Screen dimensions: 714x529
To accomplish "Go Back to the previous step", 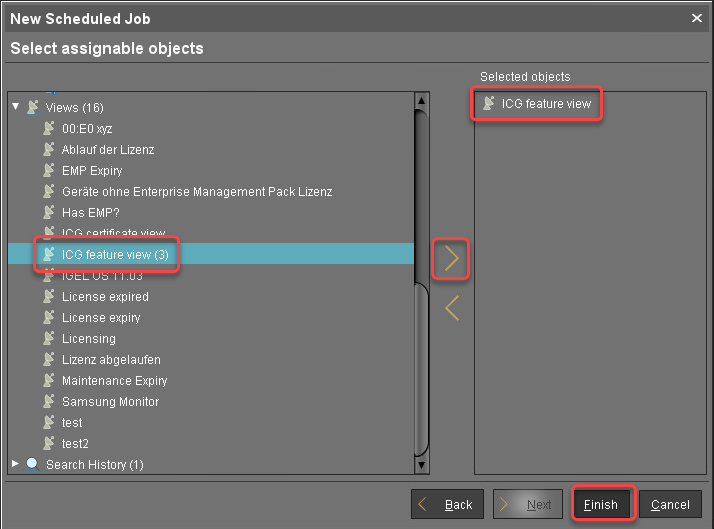I will pos(448,504).
